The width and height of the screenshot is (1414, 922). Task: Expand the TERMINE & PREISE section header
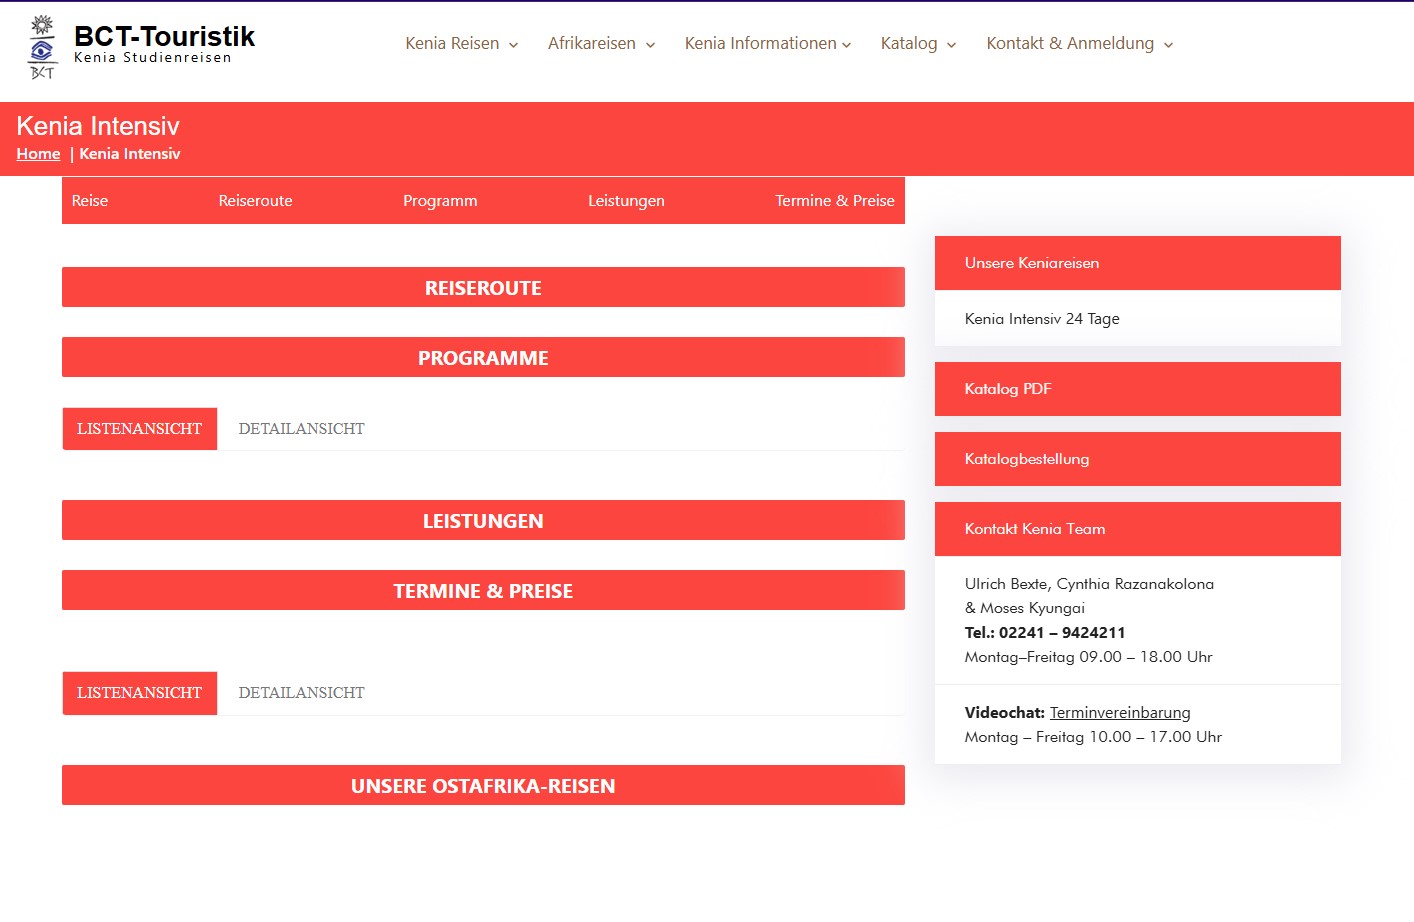(x=483, y=590)
